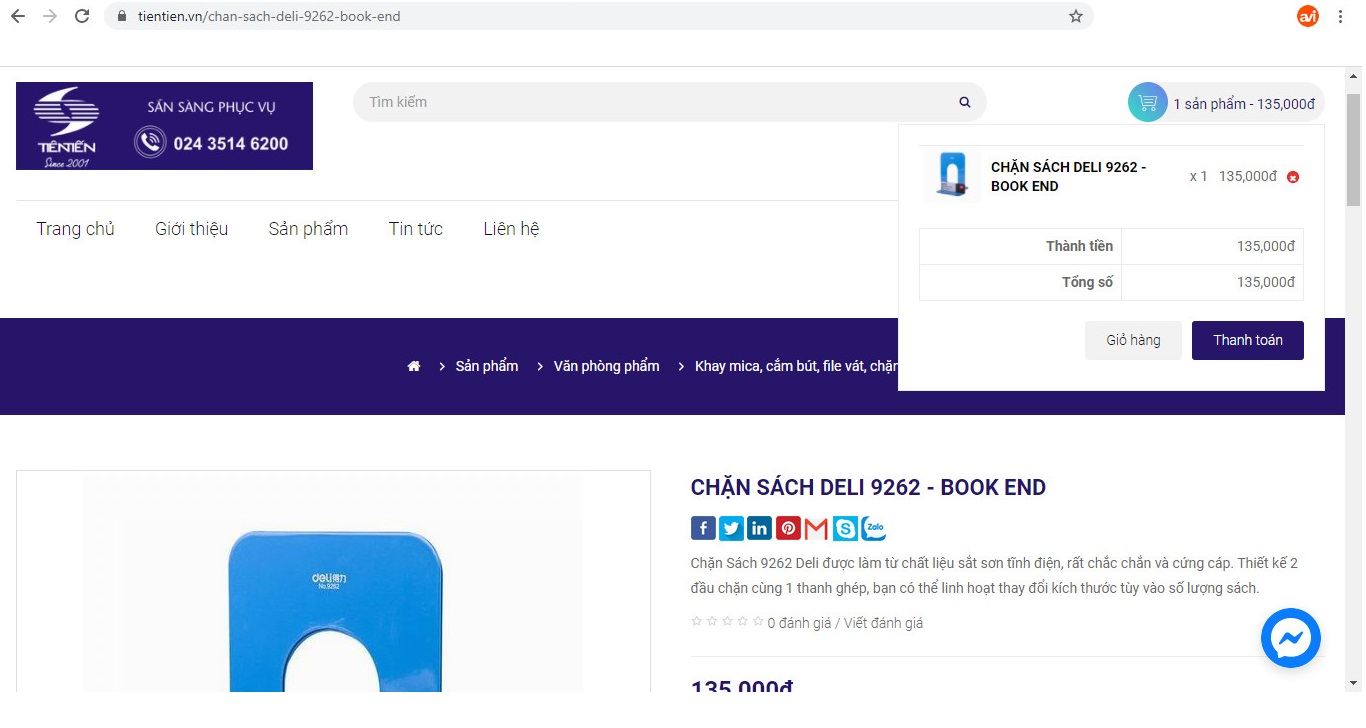
Task: Click the shopping cart icon
Action: tap(1148, 102)
